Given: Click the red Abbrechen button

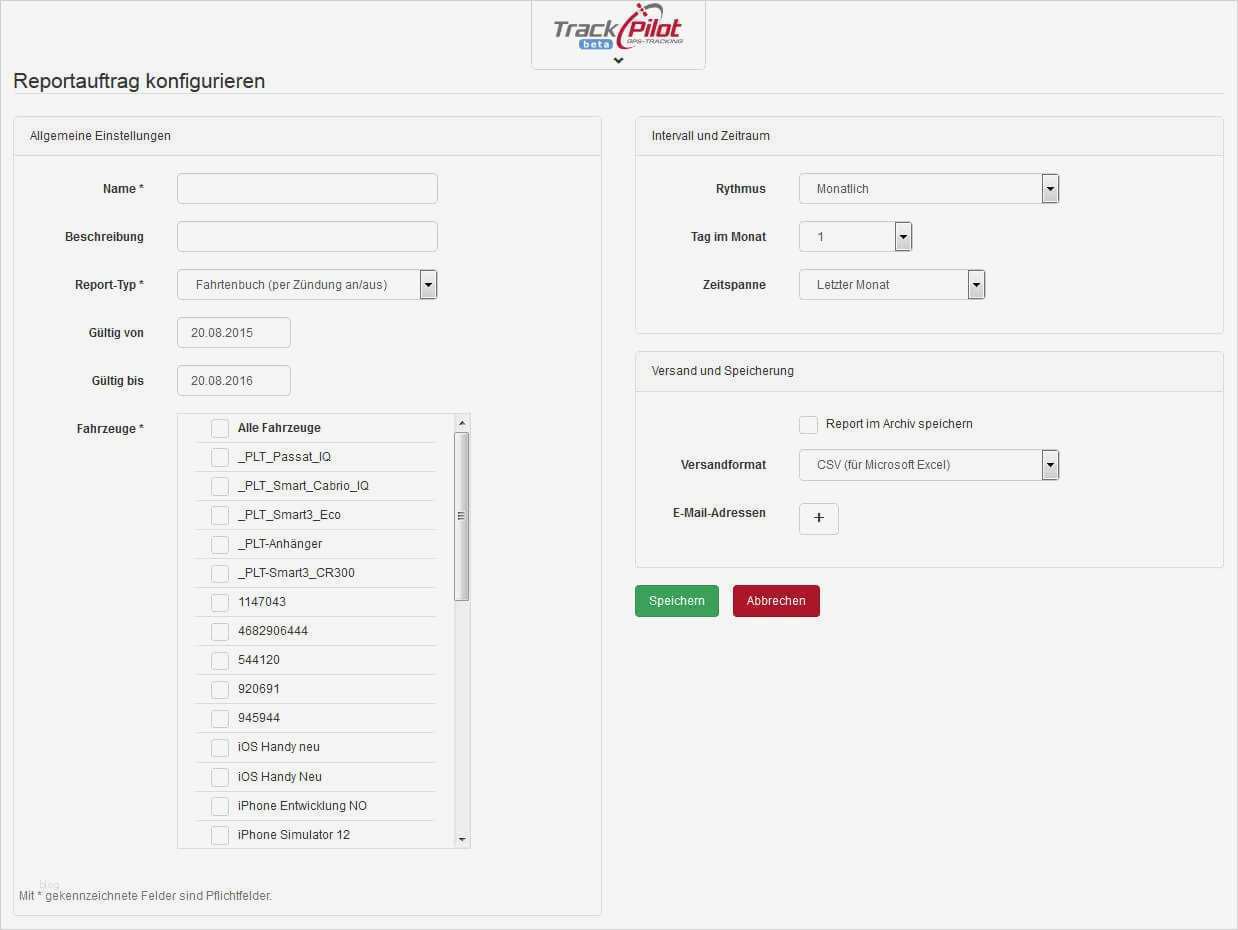Looking at the screenshot, I should 776,600.
